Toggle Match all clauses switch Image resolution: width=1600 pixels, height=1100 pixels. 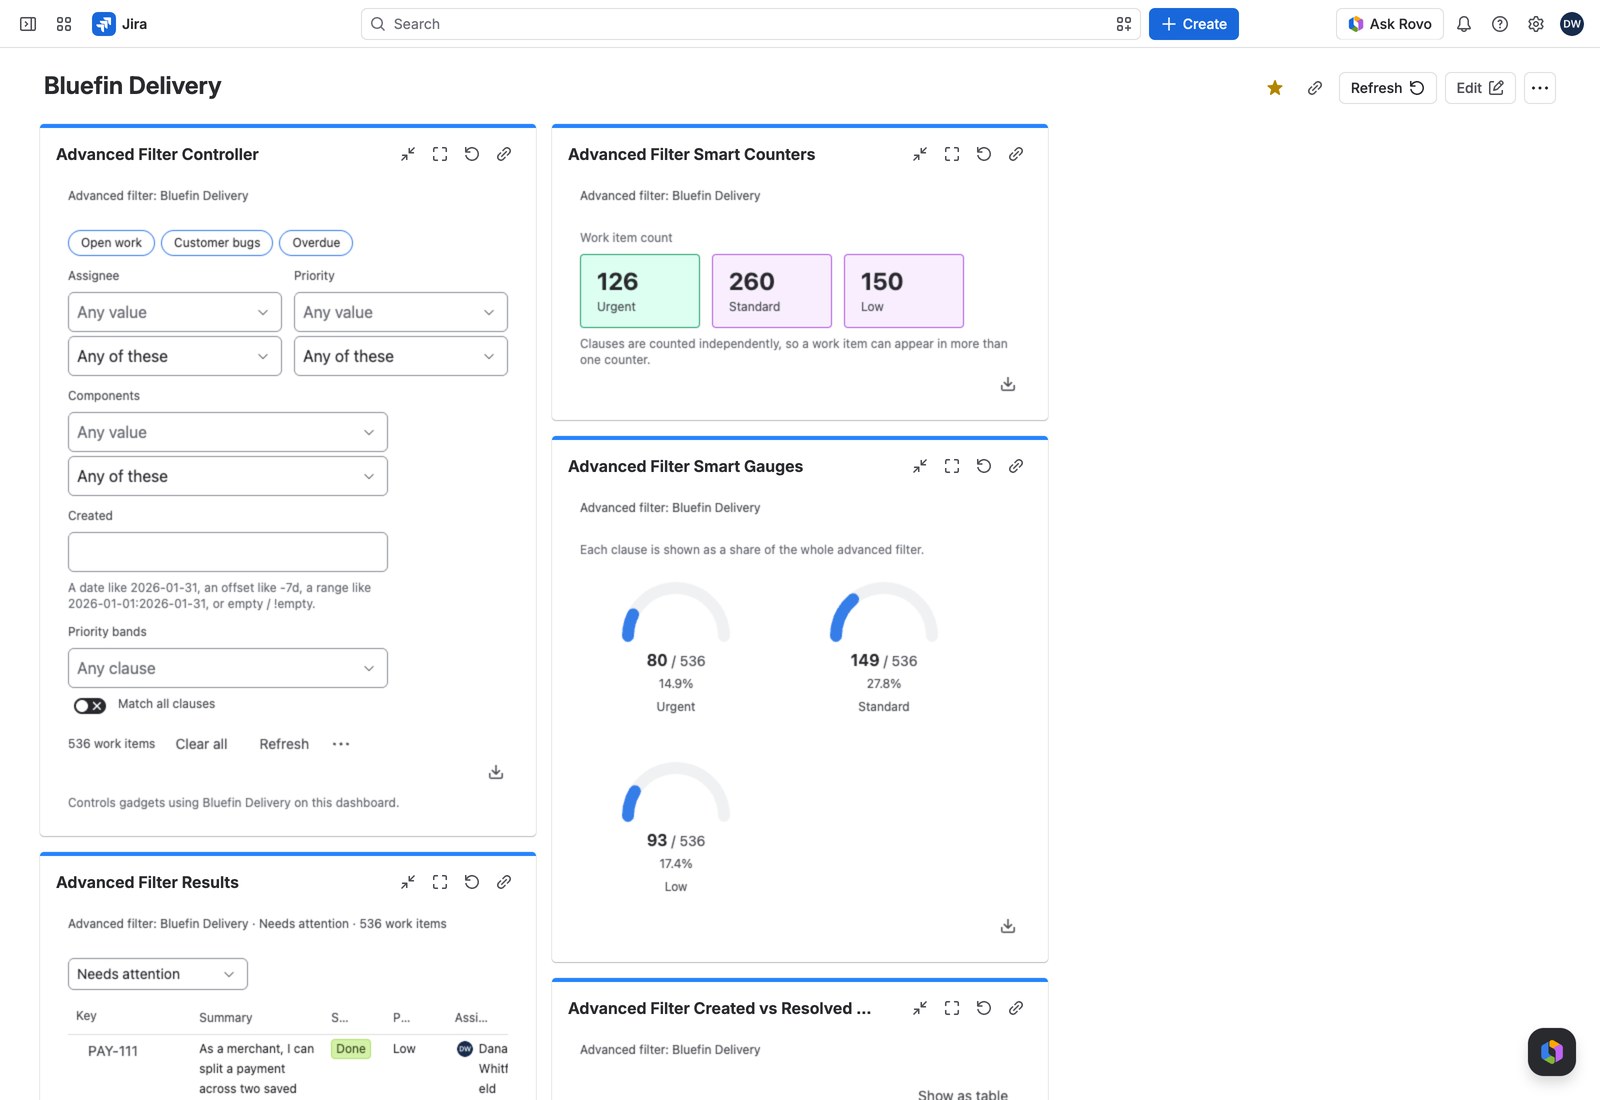[x=90, y=705]
